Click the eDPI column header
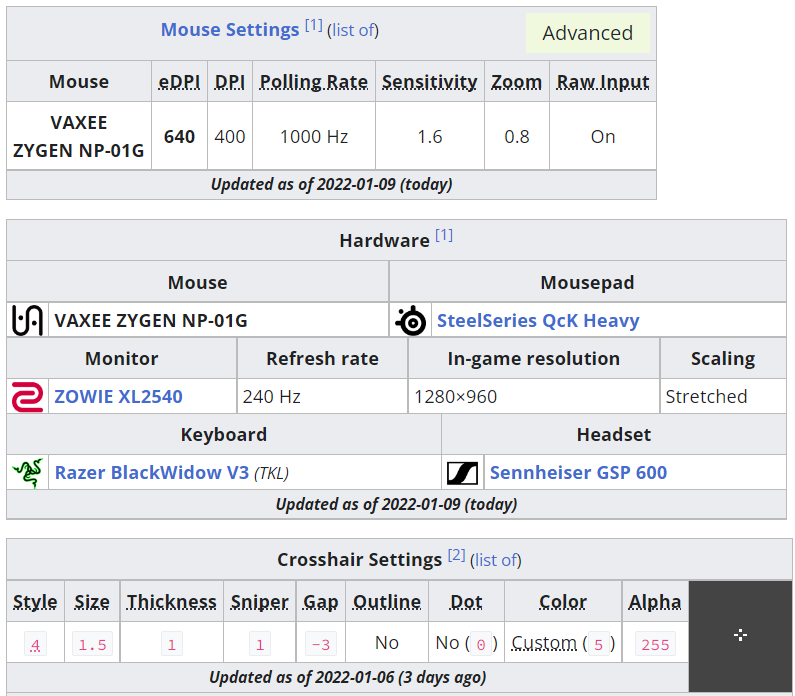 point(179,82)
